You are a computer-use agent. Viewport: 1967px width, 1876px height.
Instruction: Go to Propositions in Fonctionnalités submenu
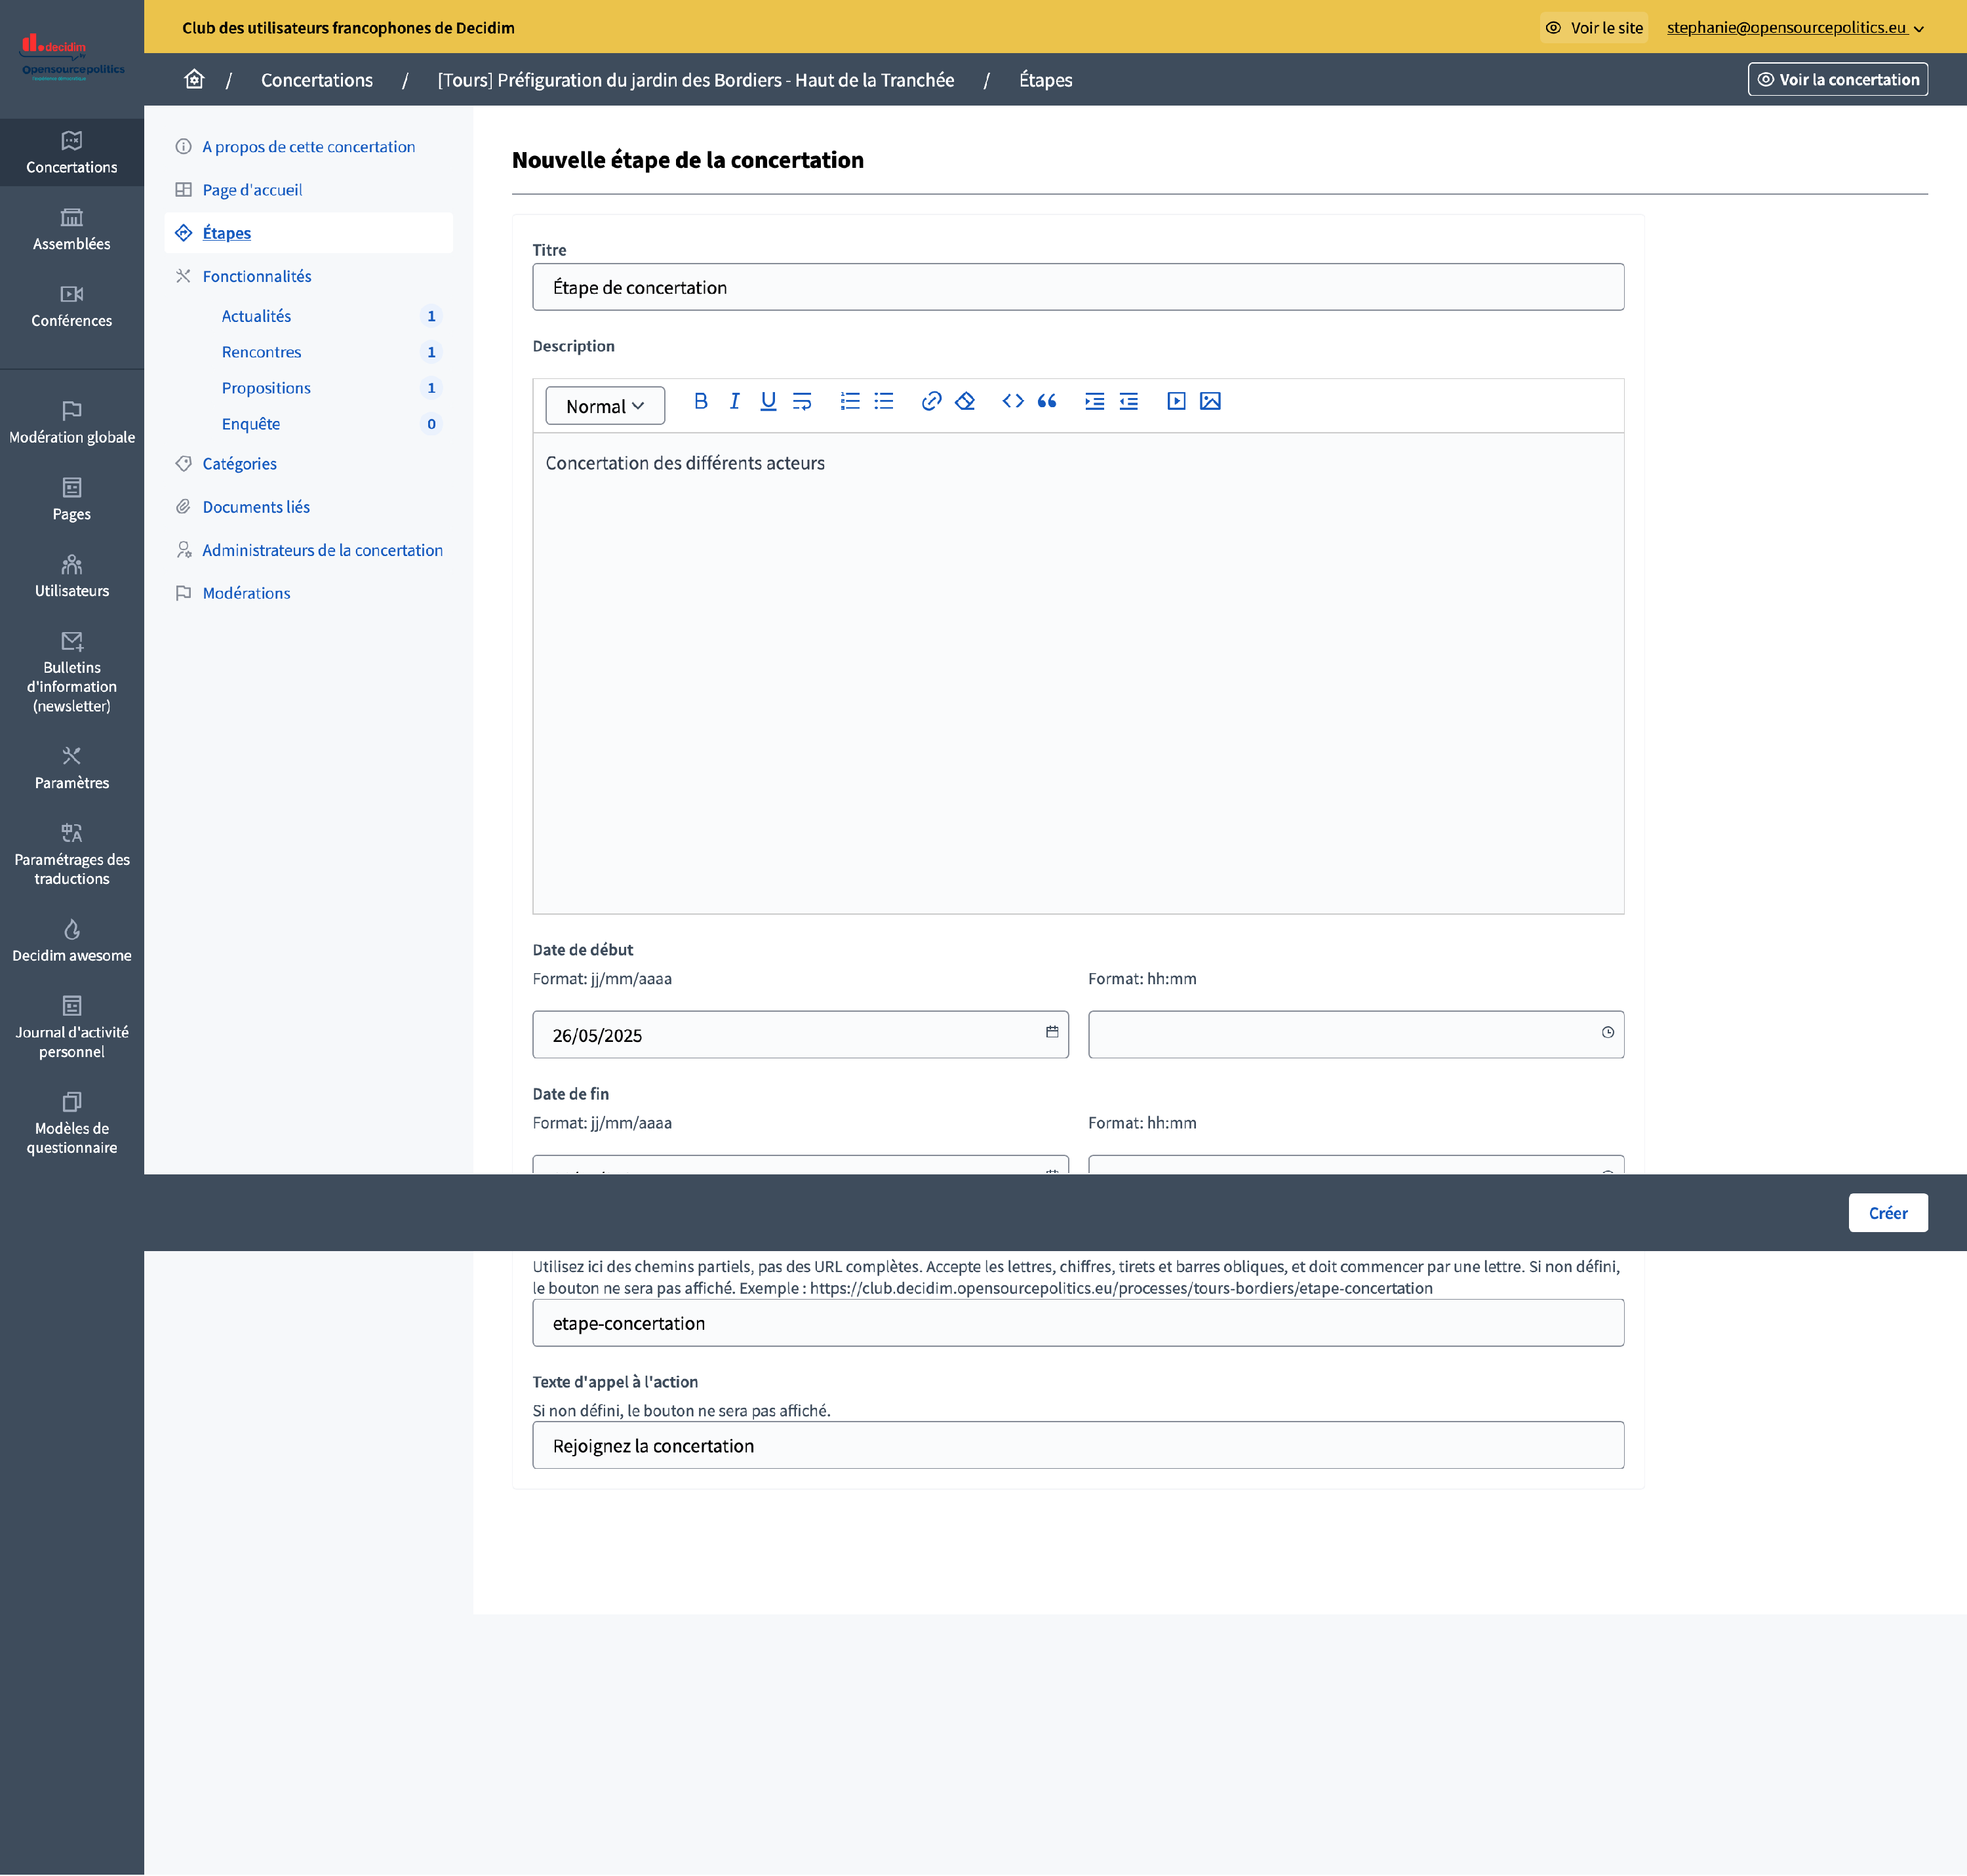tap(266, 388)
